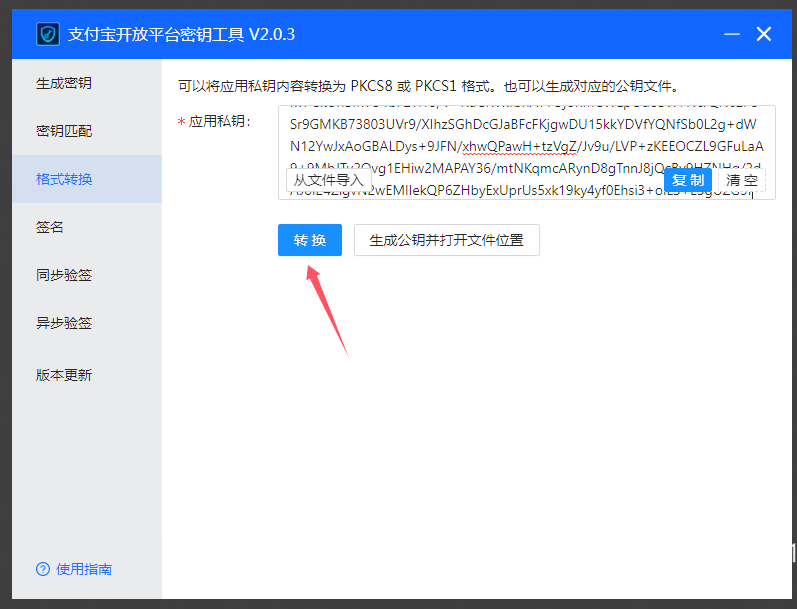Open the 生成密钥 tab
Image resolution: width=797 pixels, height=609 pixels.
pos(64,83)
